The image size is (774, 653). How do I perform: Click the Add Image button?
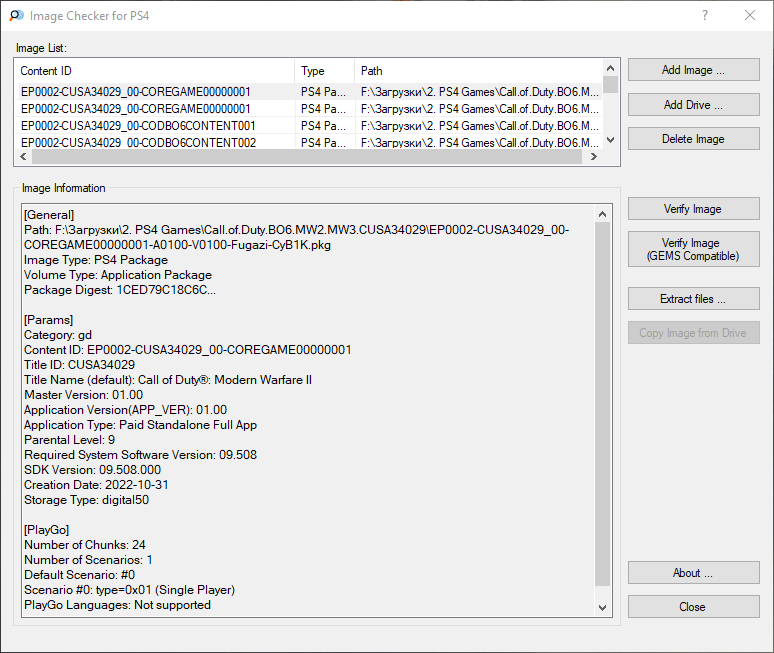tap(694, 70)
